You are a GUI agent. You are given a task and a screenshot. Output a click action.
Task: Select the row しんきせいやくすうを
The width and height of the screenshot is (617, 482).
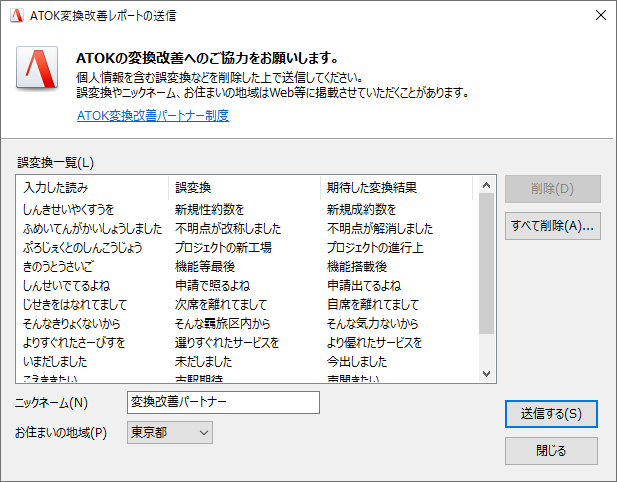(x=247, y=210)
